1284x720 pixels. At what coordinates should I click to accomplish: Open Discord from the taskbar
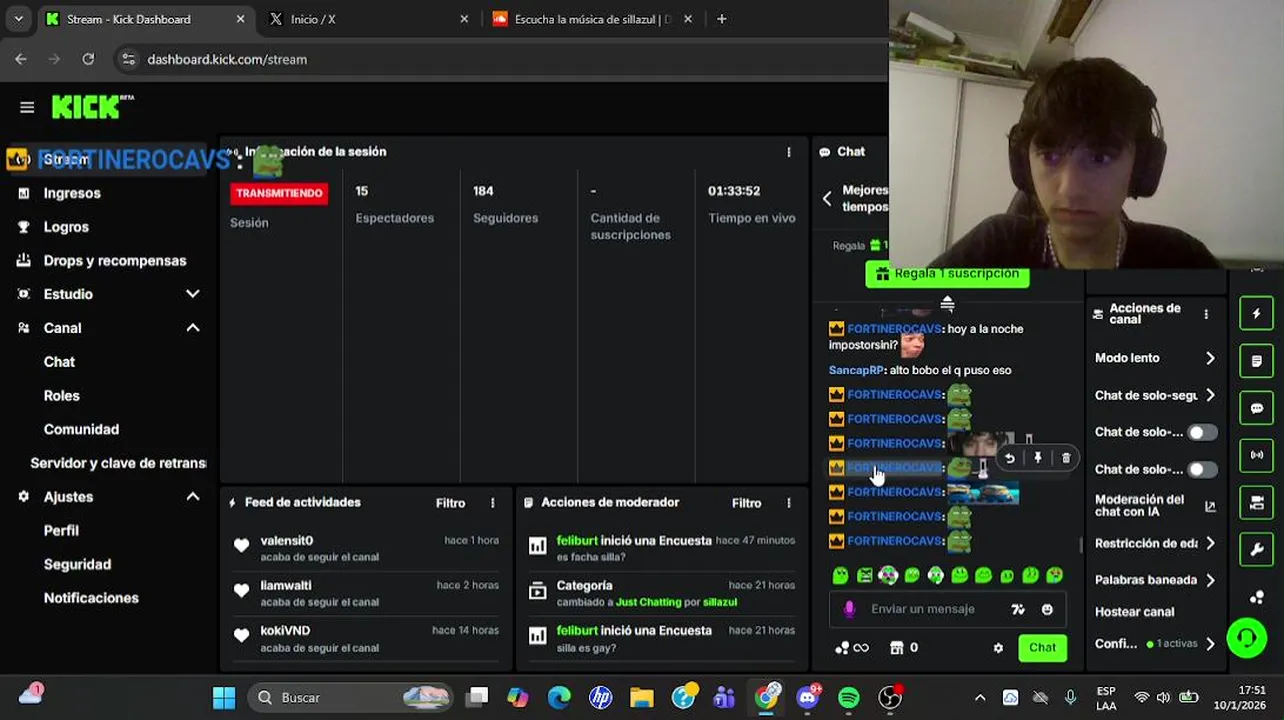tap(808, 698)
